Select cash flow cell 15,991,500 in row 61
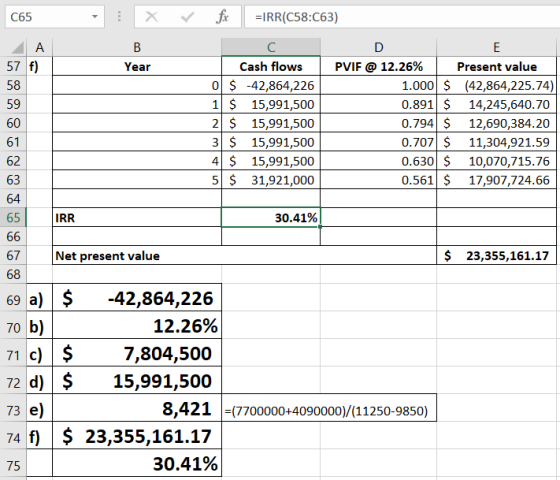 point(271,142)
